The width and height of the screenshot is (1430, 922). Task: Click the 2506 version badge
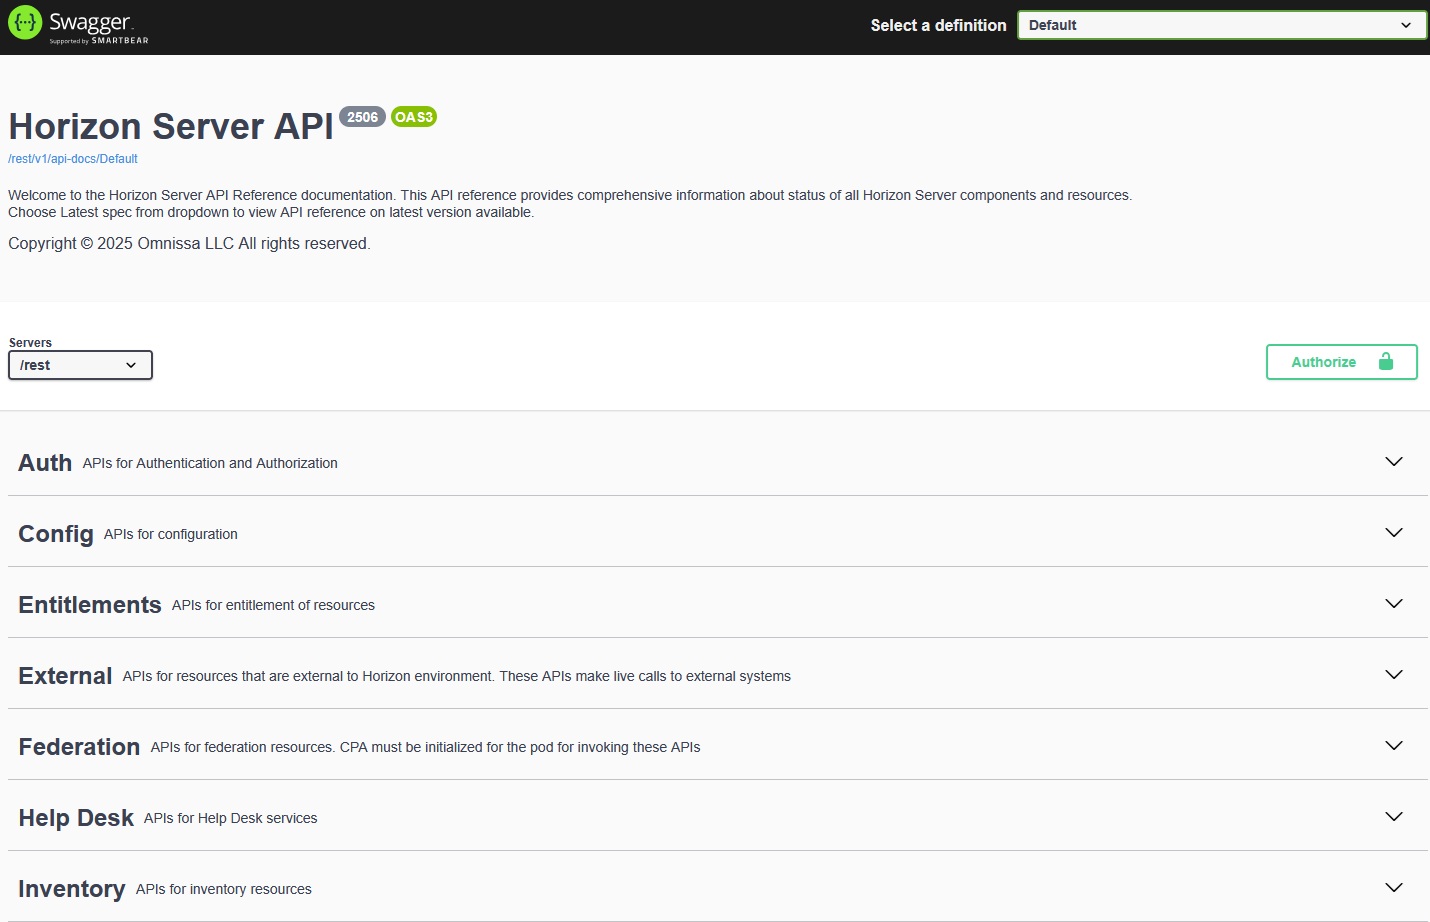click(x=362, y=117)
